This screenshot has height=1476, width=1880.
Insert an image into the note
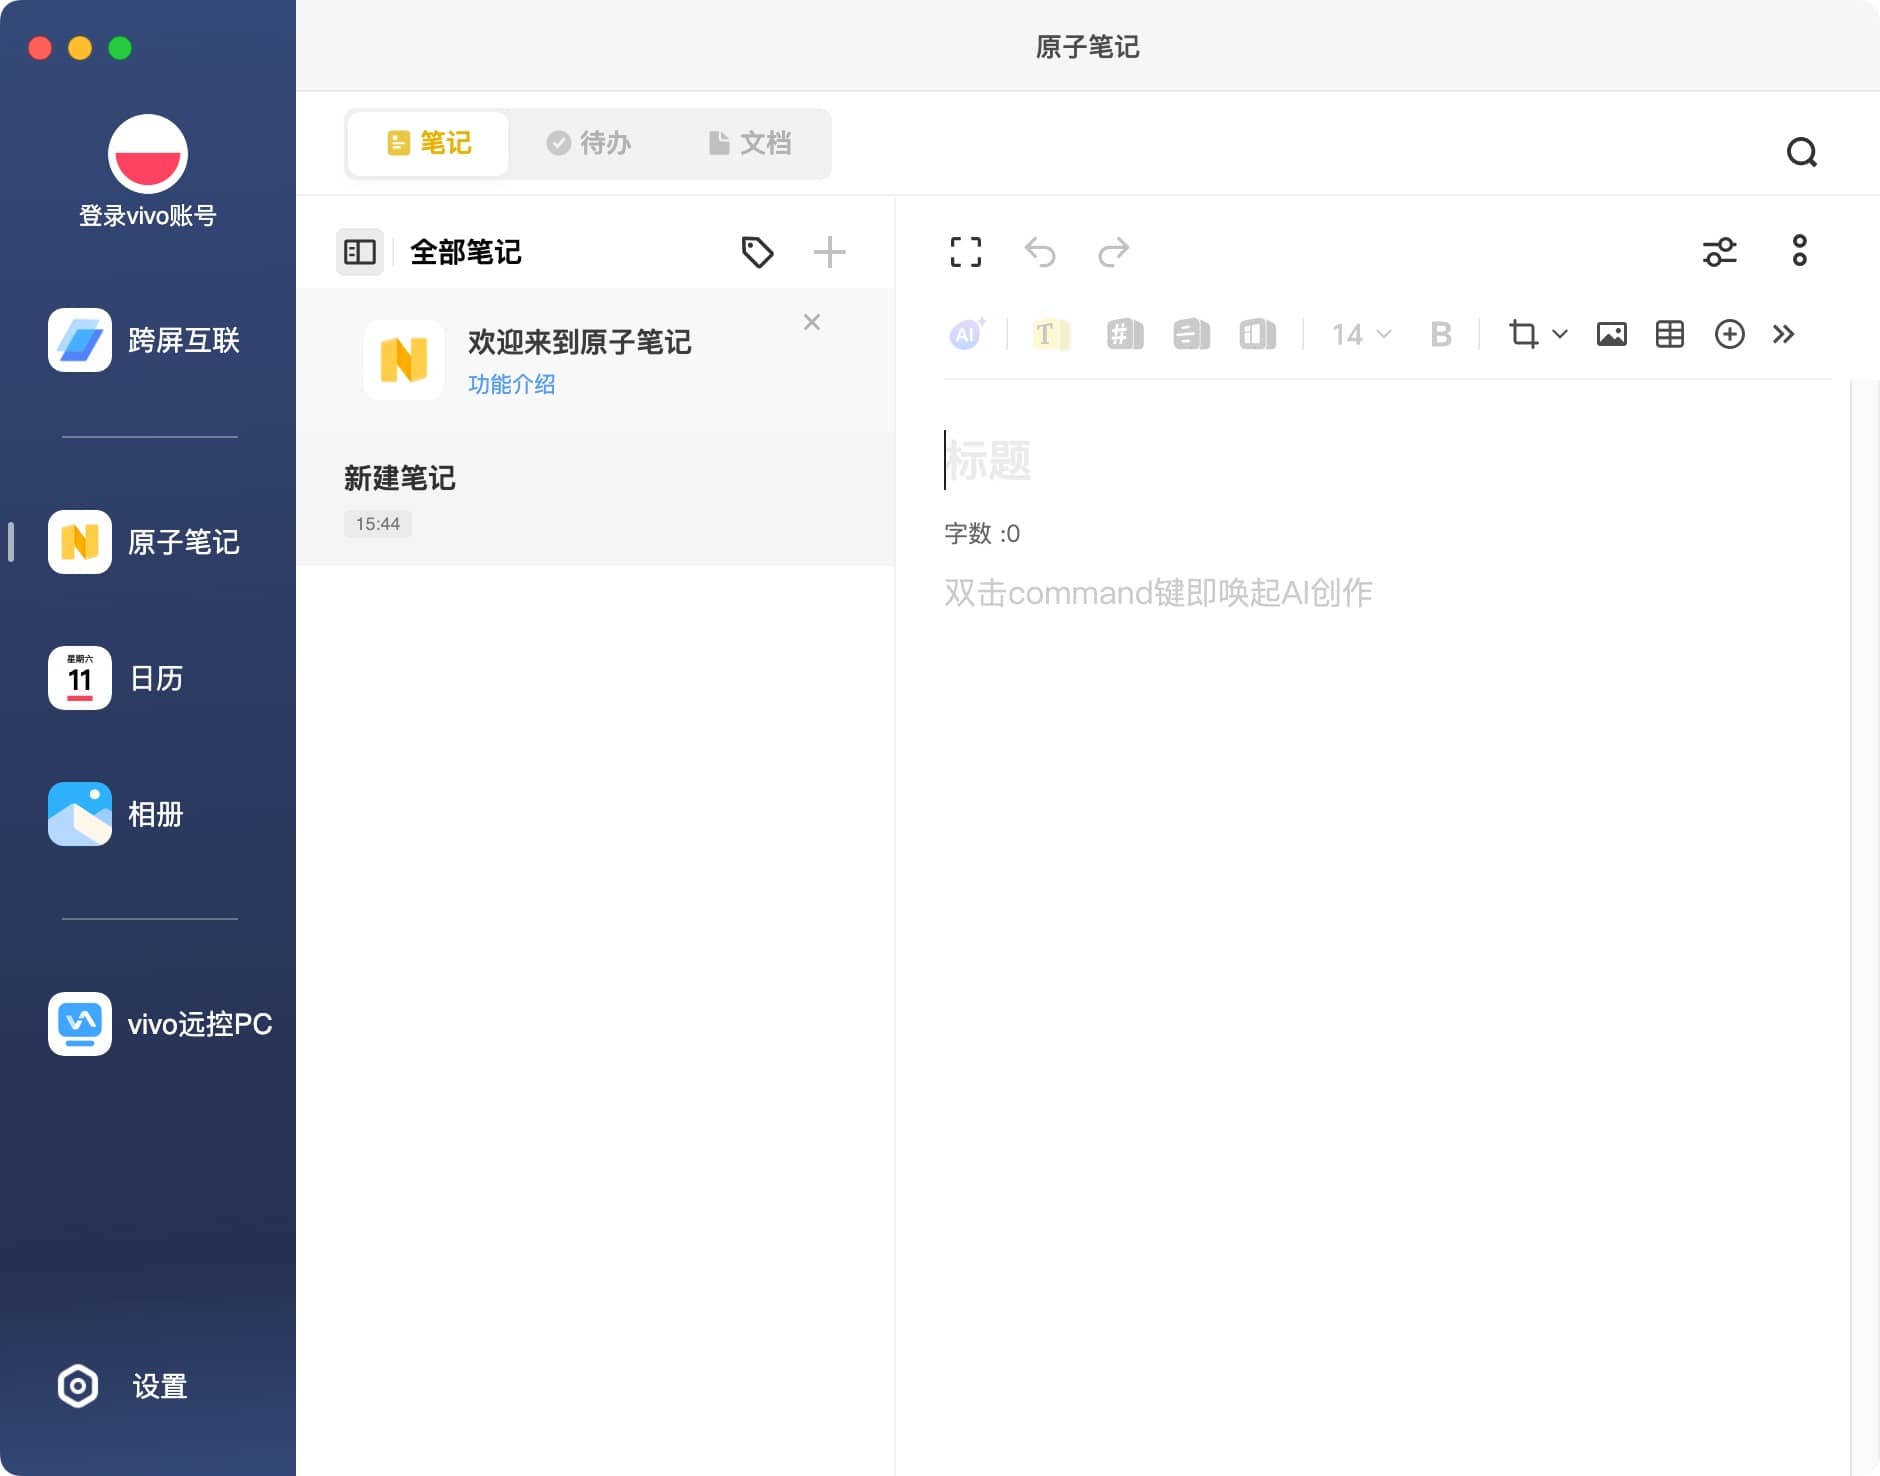[x=1612, y=334]
